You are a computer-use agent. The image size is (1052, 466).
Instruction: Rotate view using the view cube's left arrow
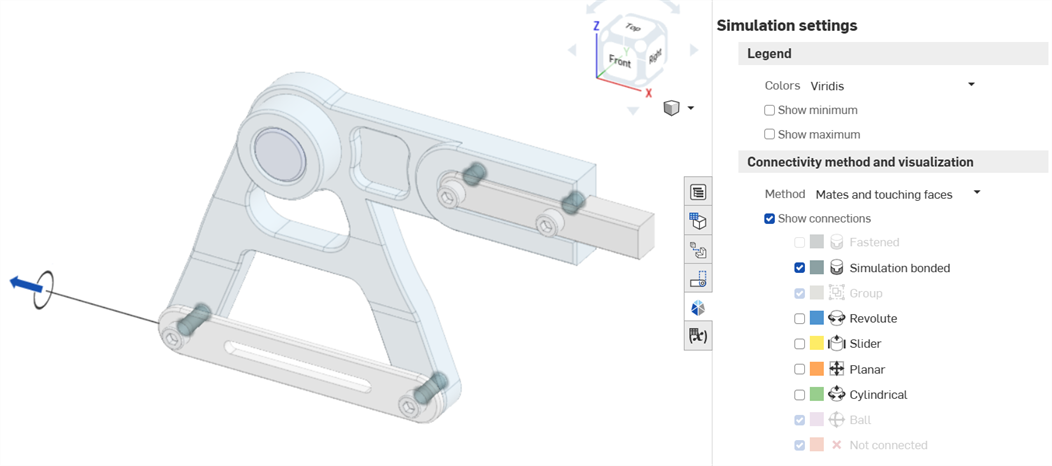click(x=573, y=50)
